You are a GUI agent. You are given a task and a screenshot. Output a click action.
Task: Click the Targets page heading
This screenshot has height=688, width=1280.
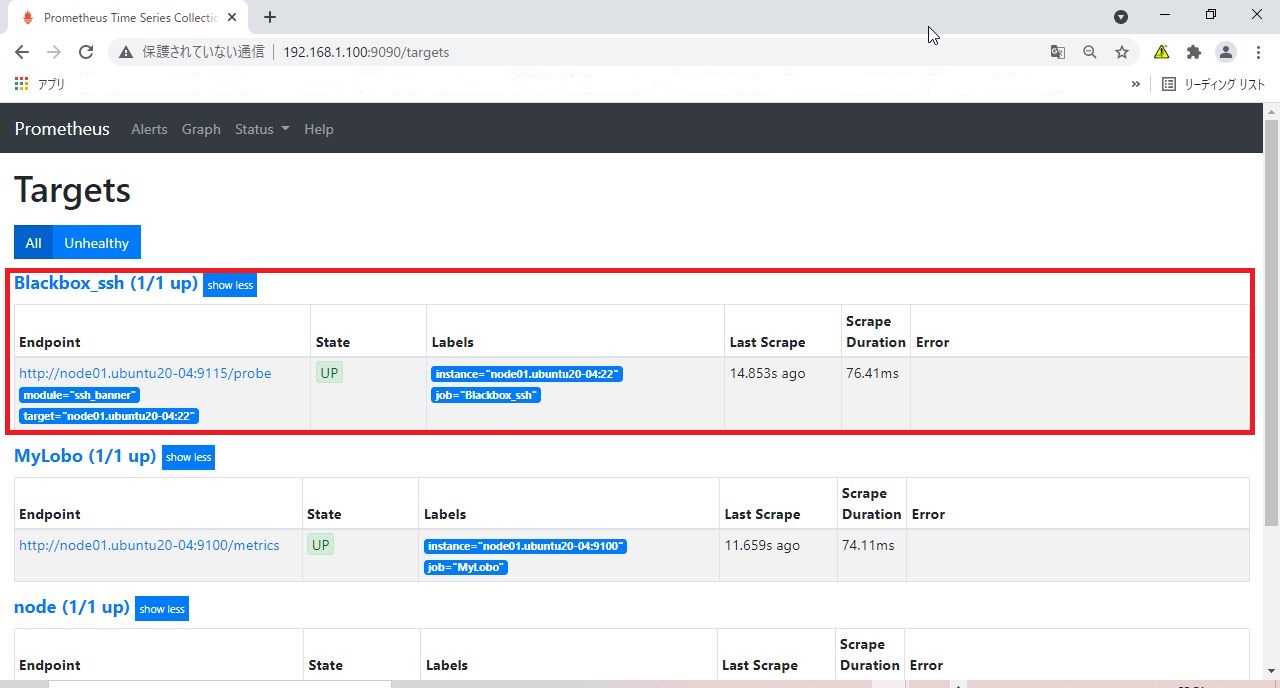tap(73, 190)
